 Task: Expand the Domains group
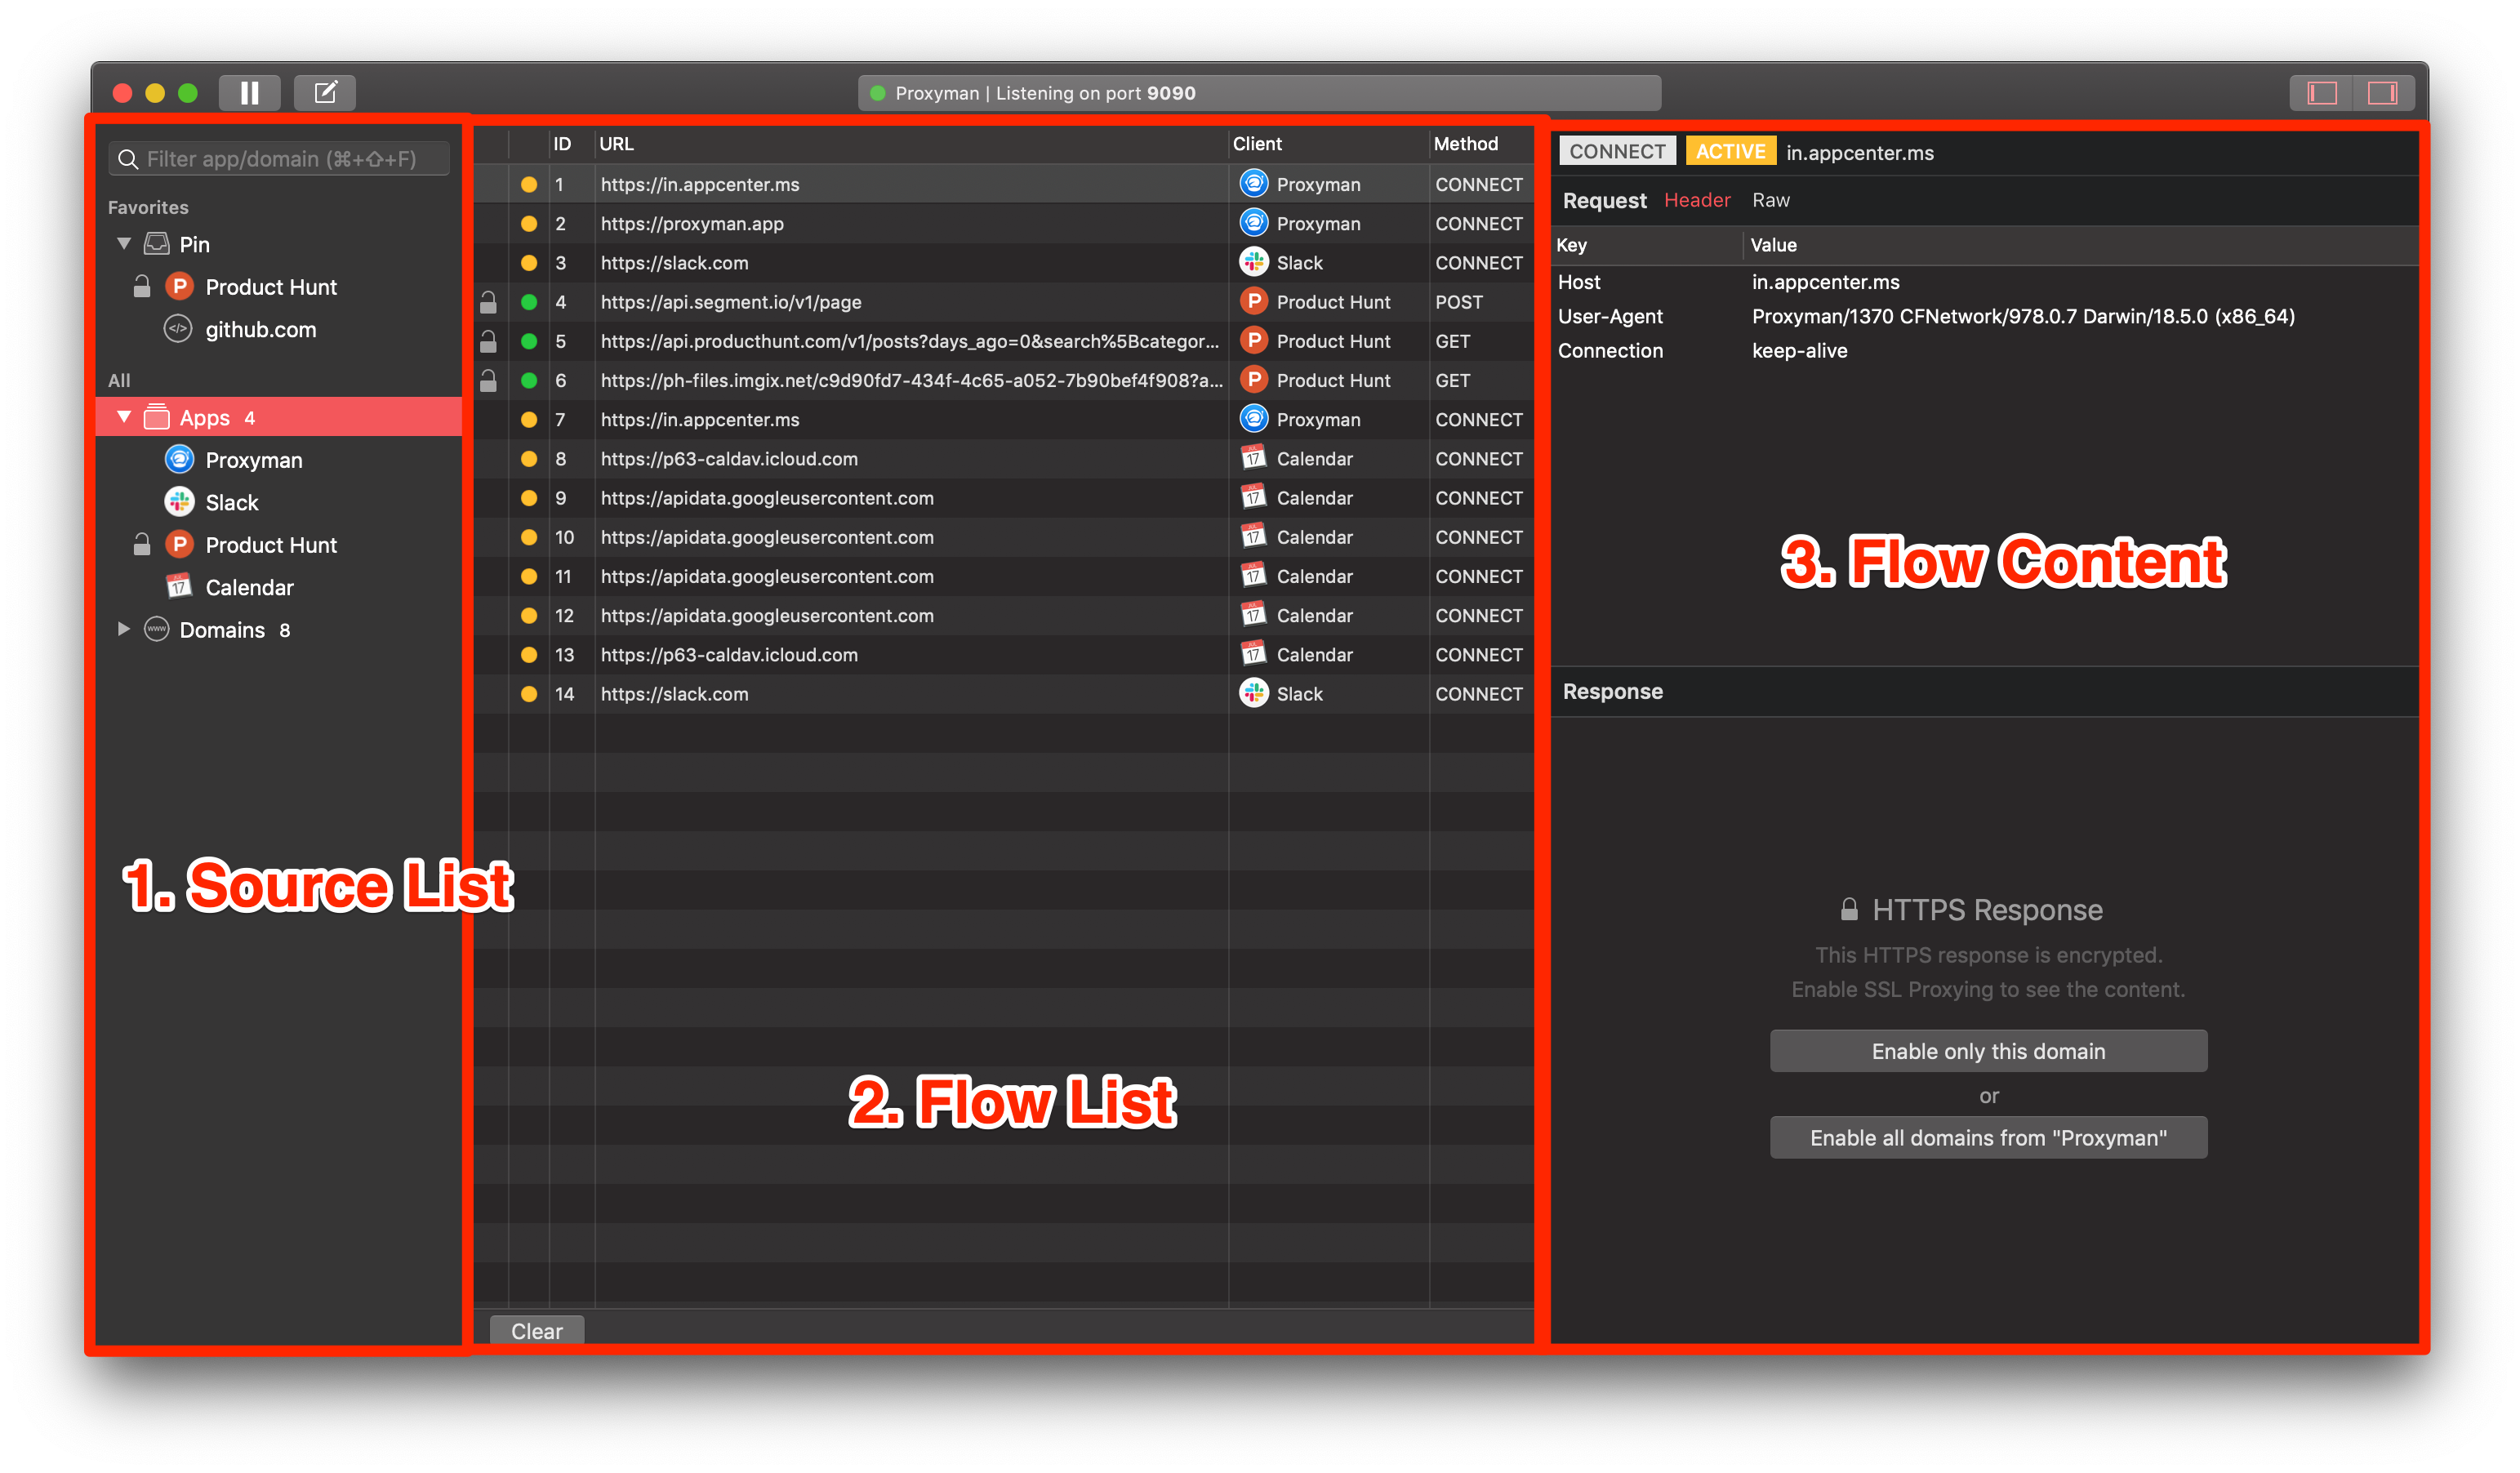click(x=124, y=629)
